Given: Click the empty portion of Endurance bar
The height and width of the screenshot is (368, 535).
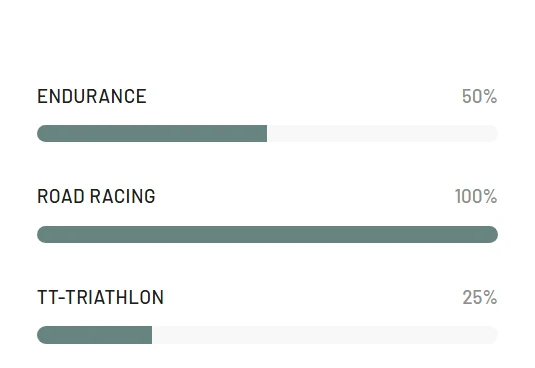Looking at the screenshot, I should tap(382, 133).
